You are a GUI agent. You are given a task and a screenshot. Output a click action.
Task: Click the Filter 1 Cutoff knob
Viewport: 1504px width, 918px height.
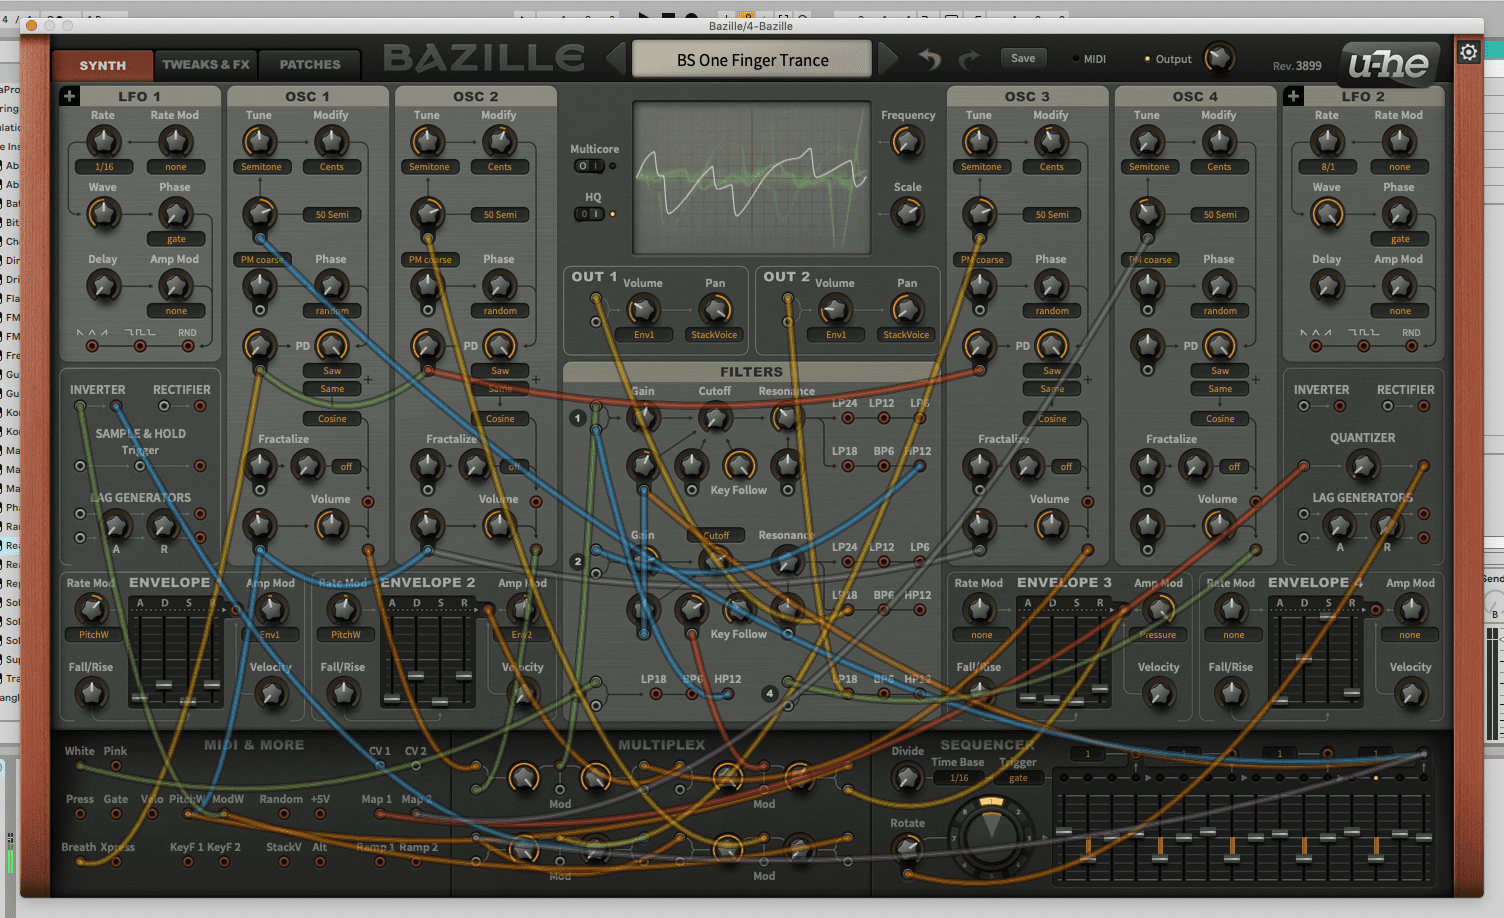click(x=715, y=418)
